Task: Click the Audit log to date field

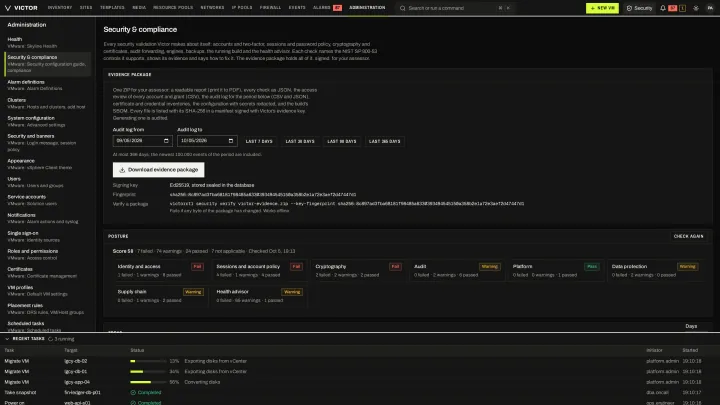Action: (x=207, y=141)
